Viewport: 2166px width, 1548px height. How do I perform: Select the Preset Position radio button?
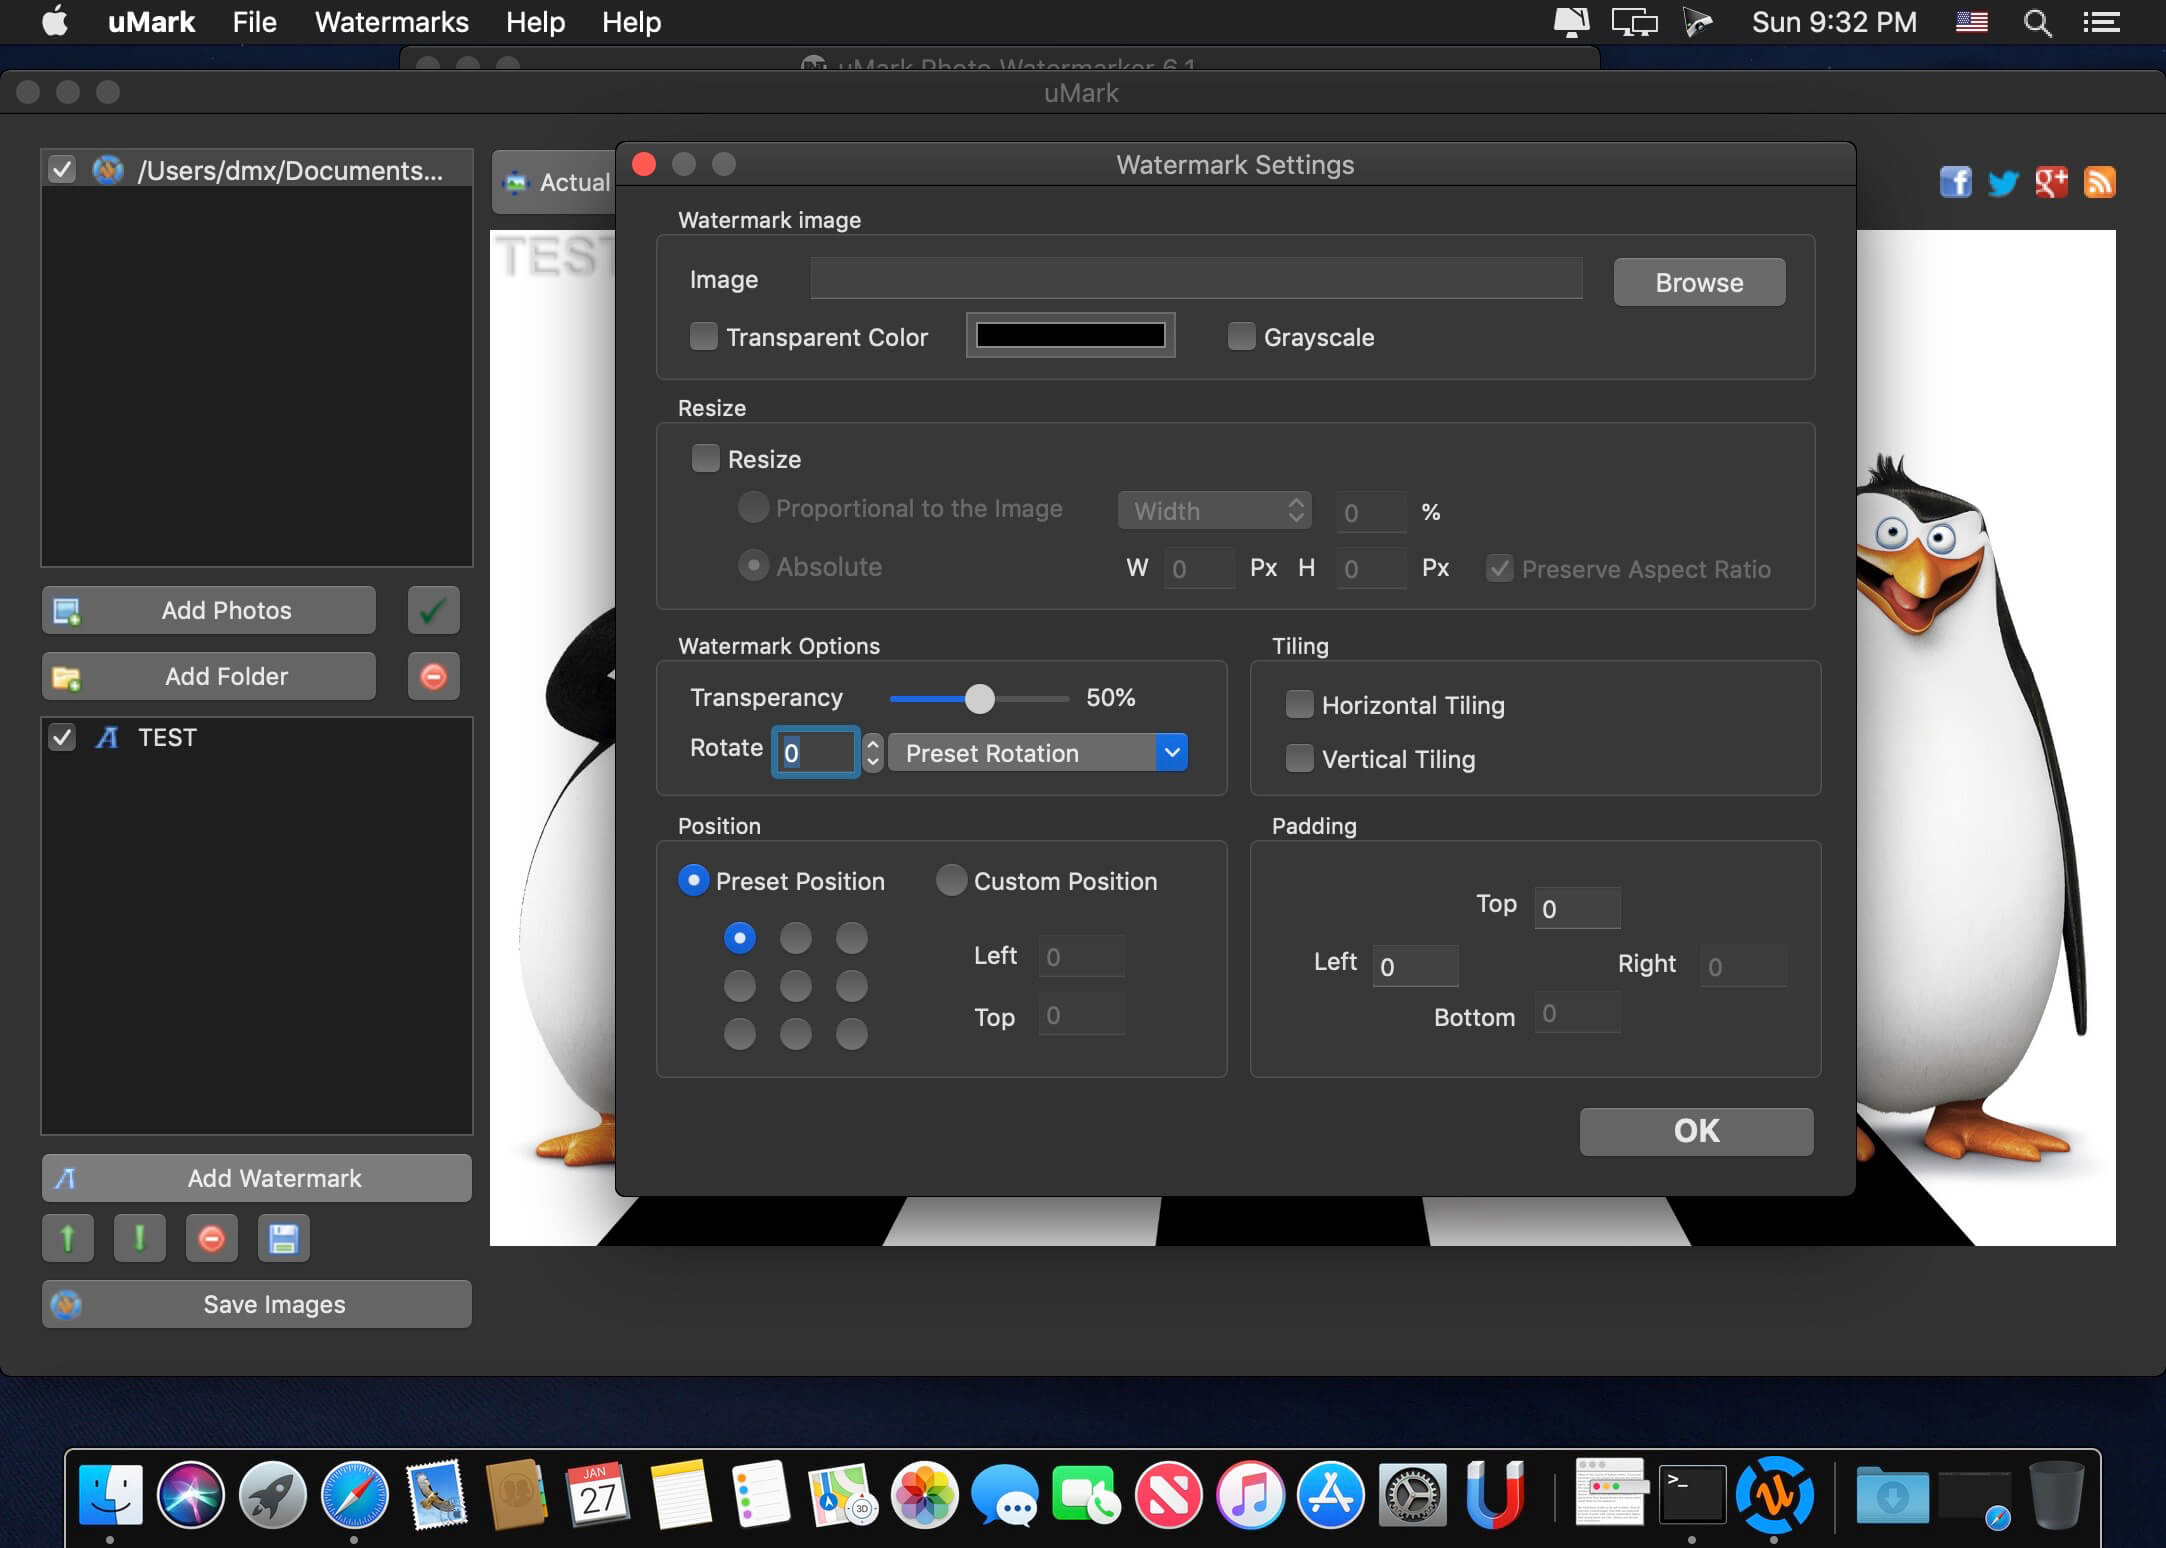pos(693,880)
